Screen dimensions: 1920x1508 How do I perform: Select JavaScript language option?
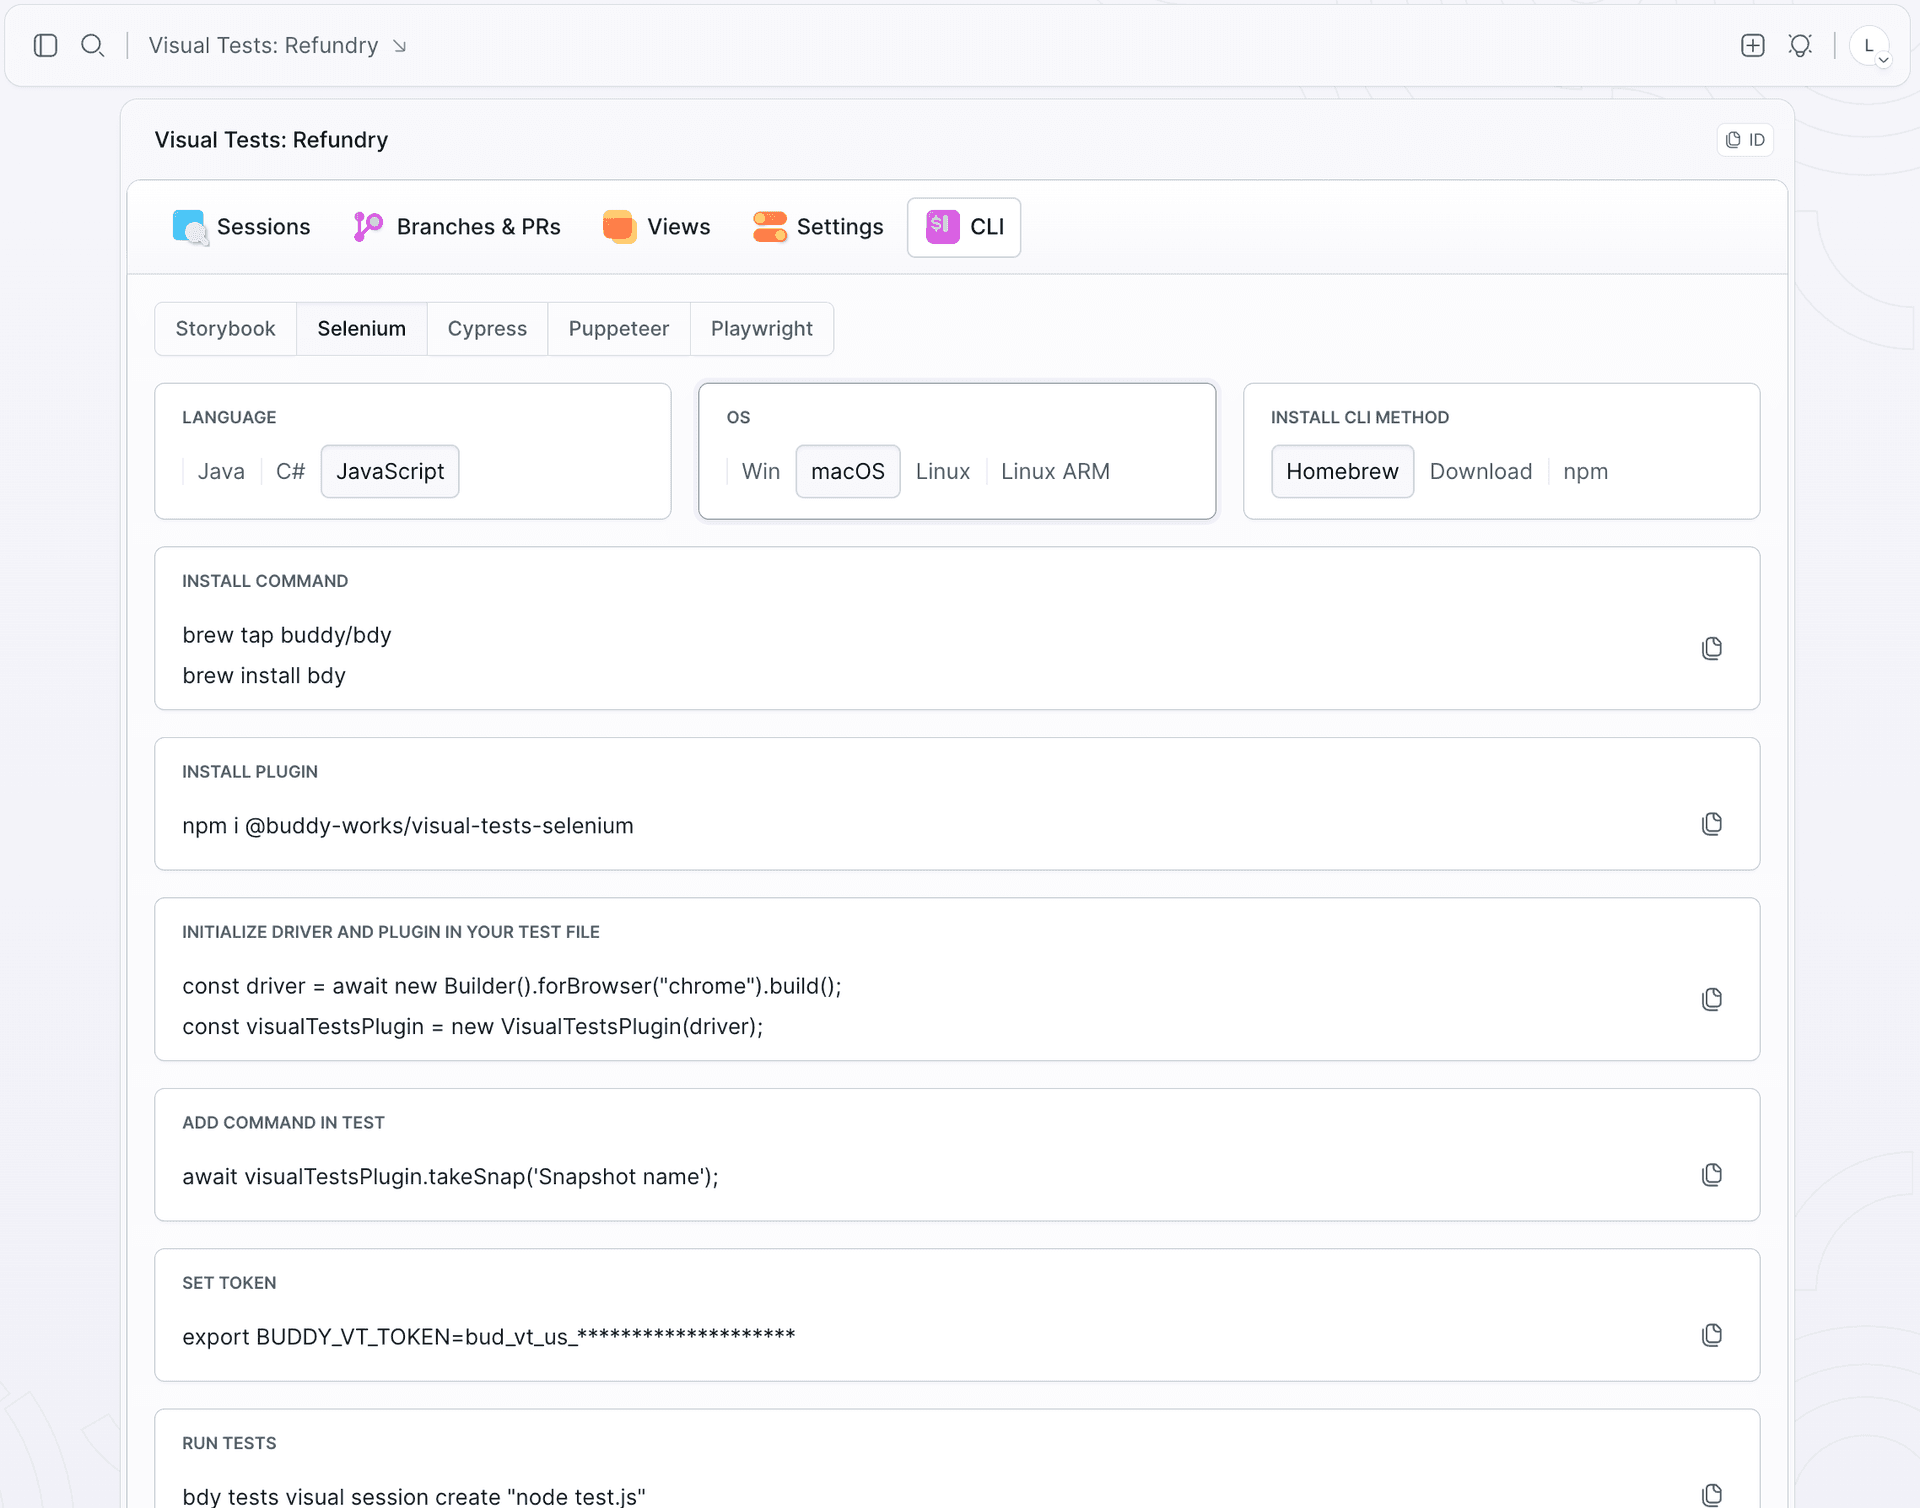[390, 471]
